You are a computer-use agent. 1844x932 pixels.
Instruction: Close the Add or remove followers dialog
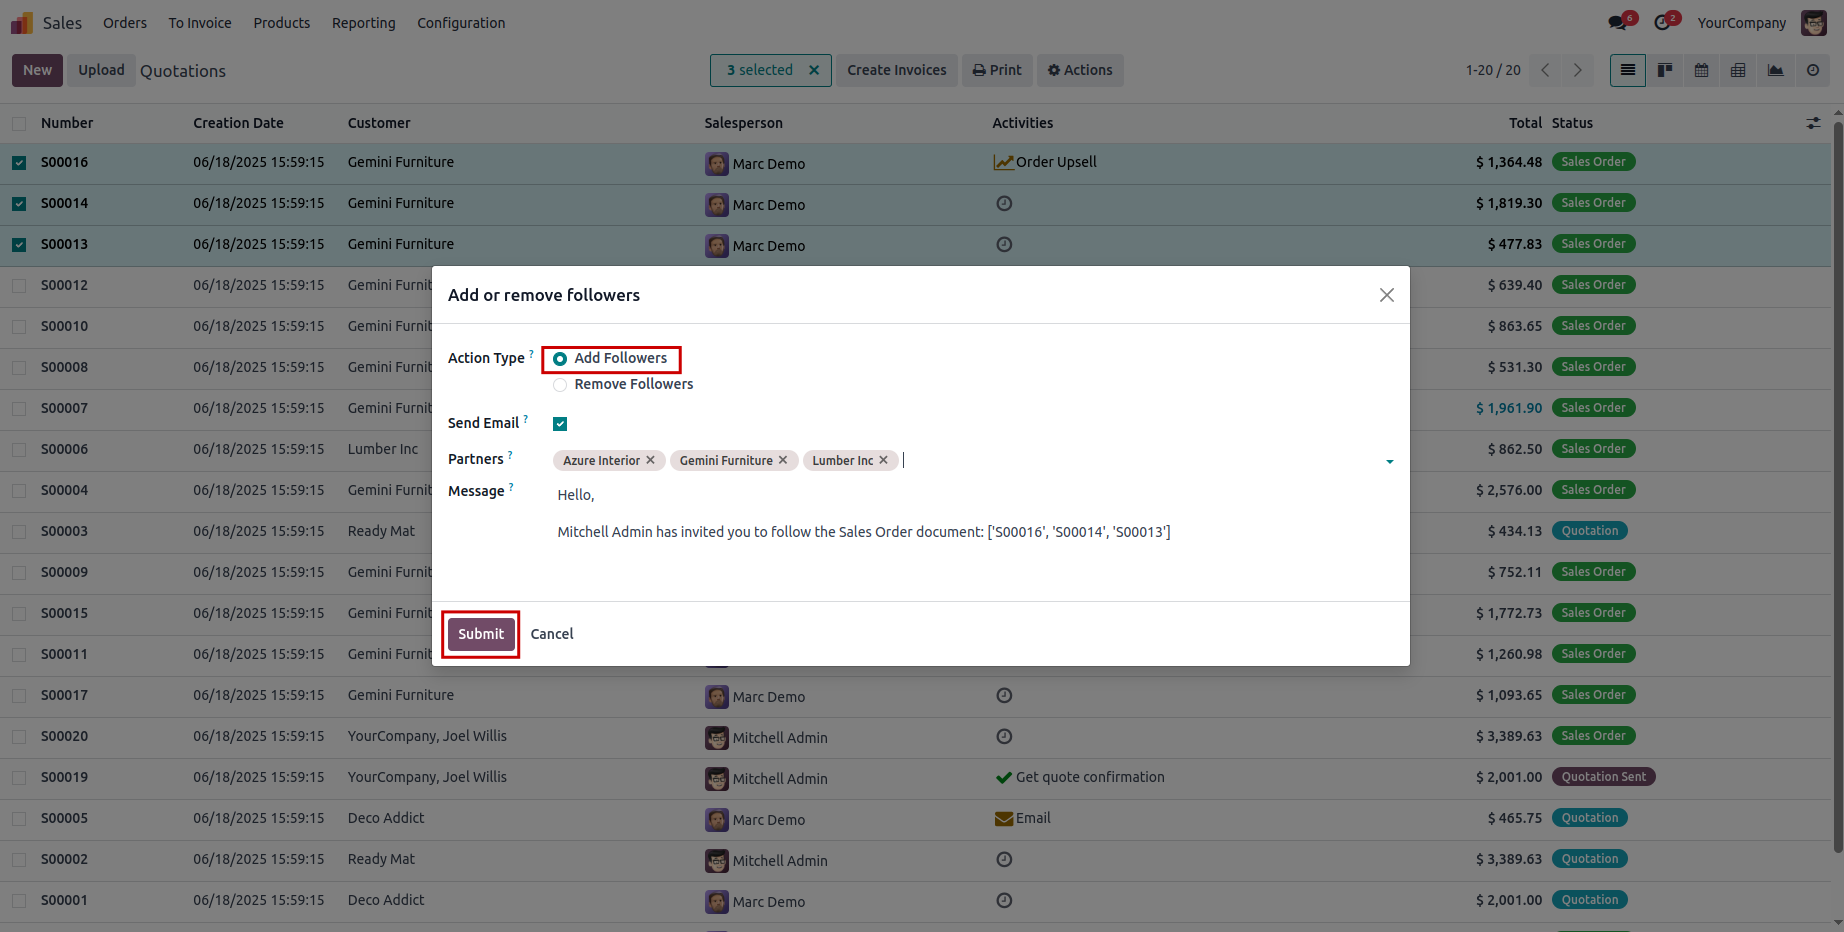tap(1387, 295)
